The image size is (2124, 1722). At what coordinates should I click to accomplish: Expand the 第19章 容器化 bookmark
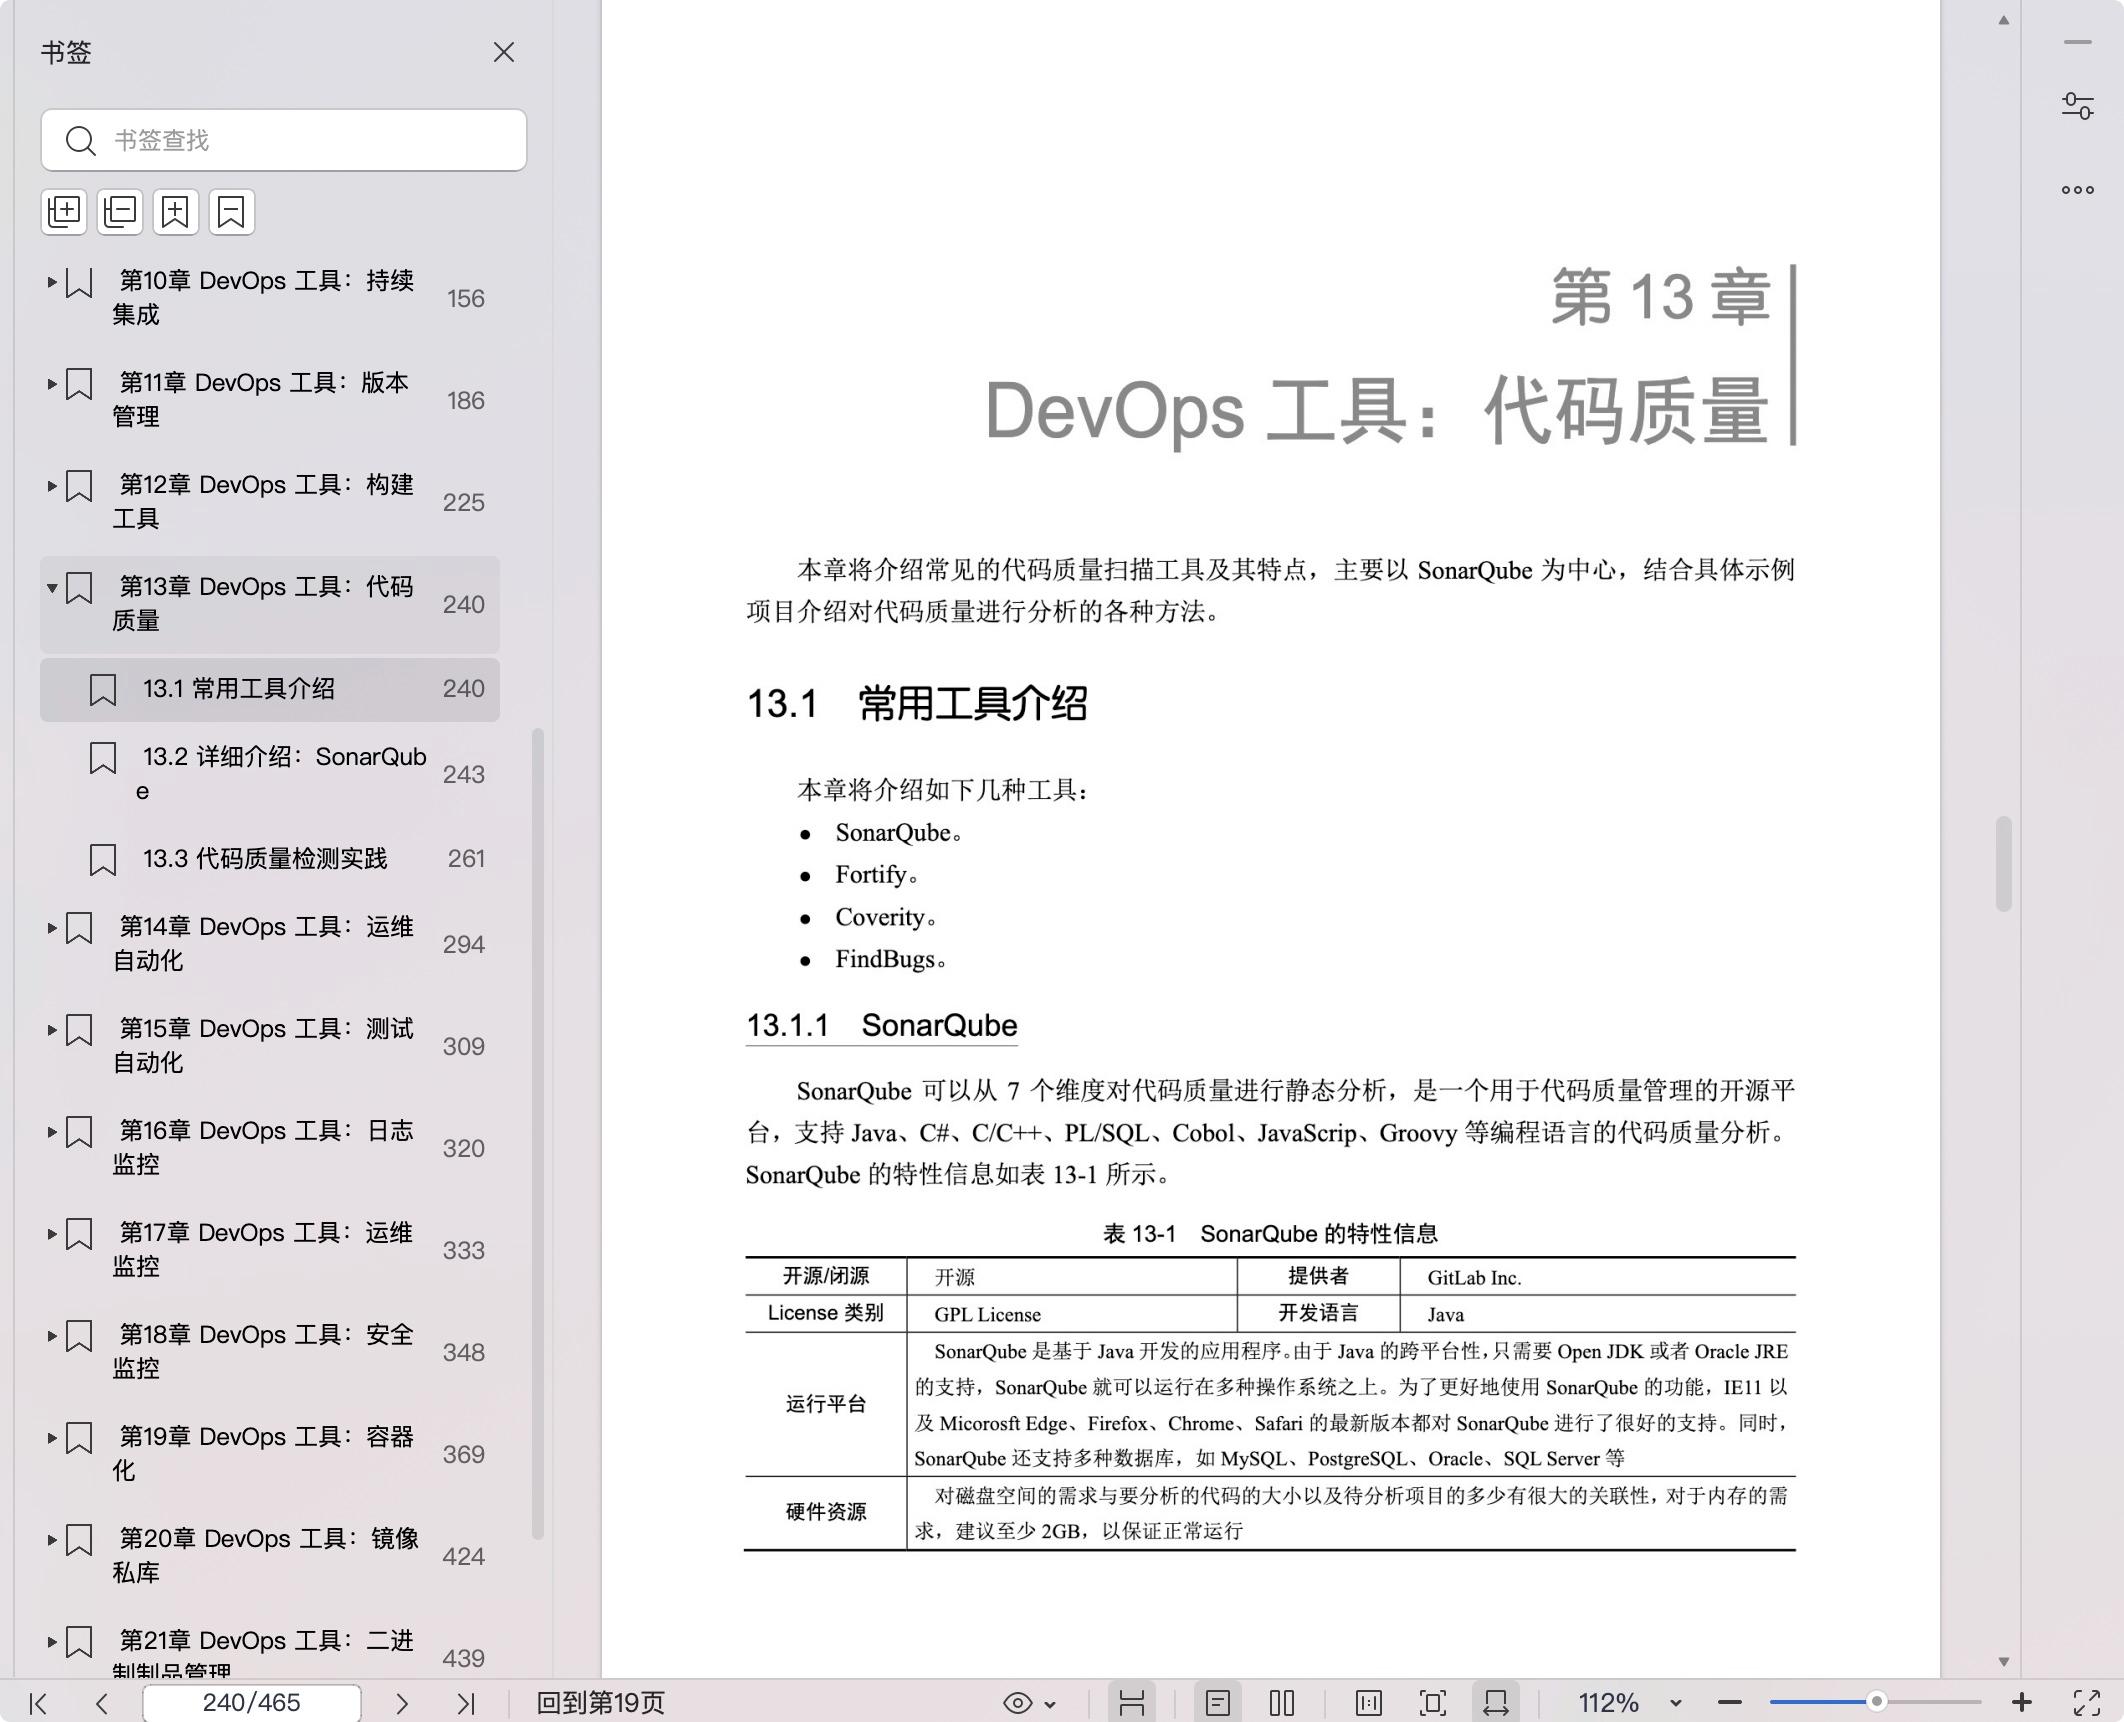coord(52,1438)
